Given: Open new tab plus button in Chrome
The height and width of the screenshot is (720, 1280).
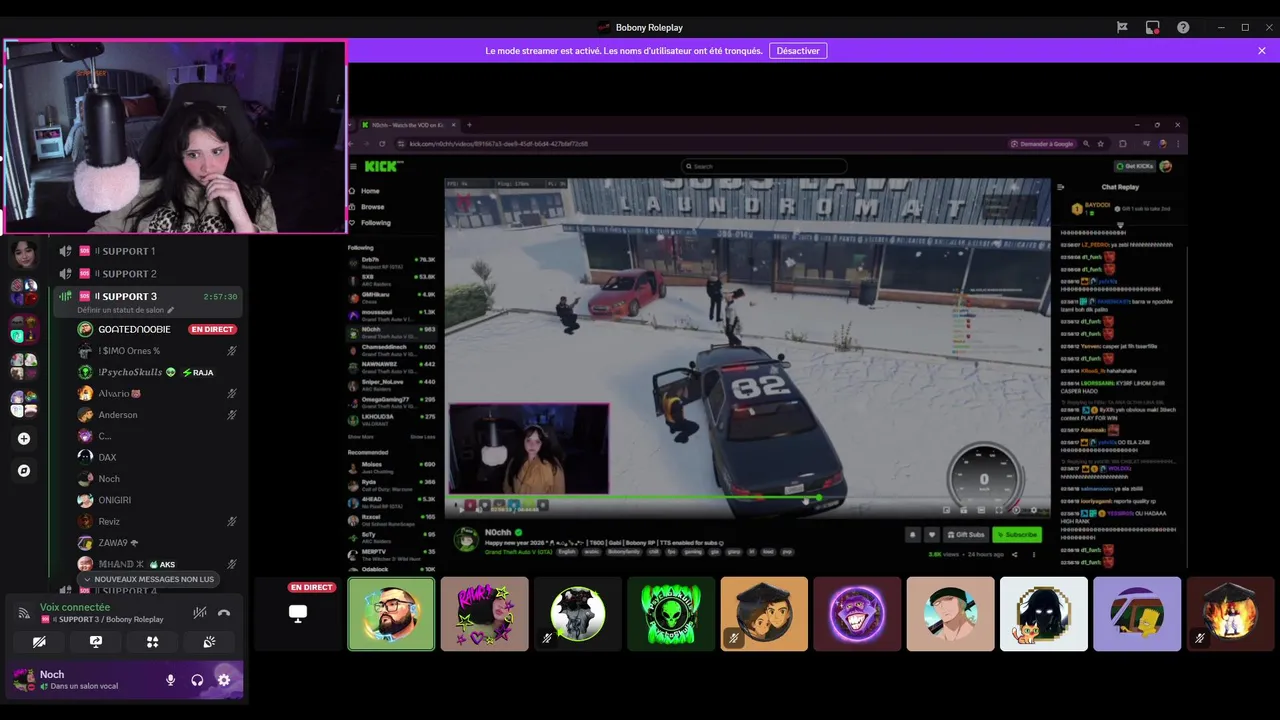Looking at the screenshot, I should pos(469,125).
